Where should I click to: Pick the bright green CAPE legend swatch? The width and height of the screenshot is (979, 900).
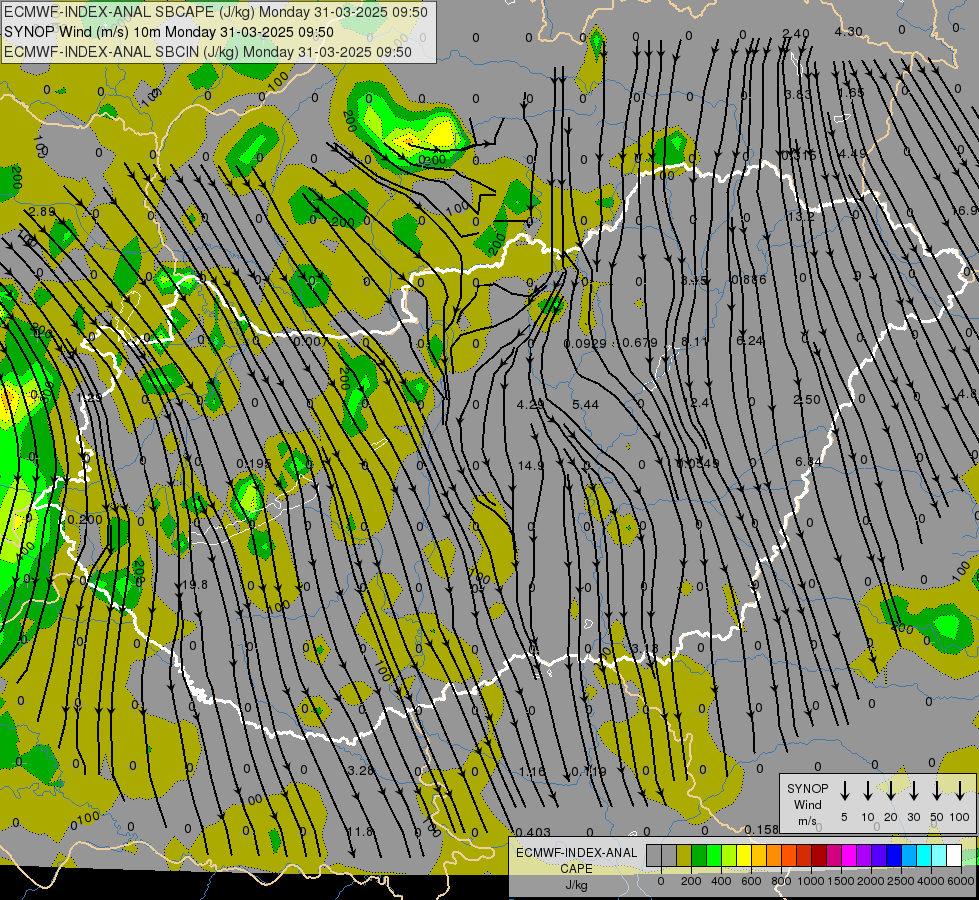[x=714, y=856]
